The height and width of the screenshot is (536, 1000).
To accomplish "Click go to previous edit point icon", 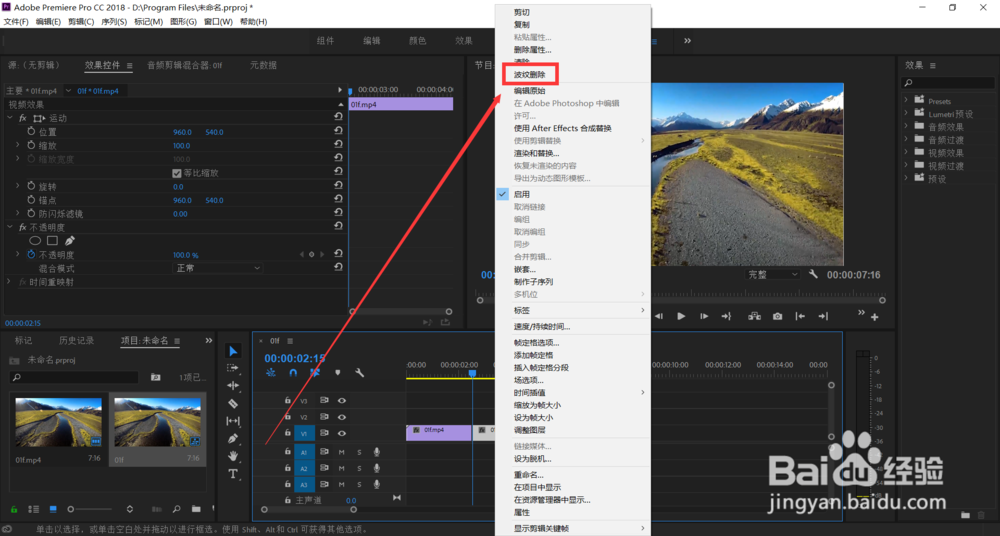I will [800, 316].
